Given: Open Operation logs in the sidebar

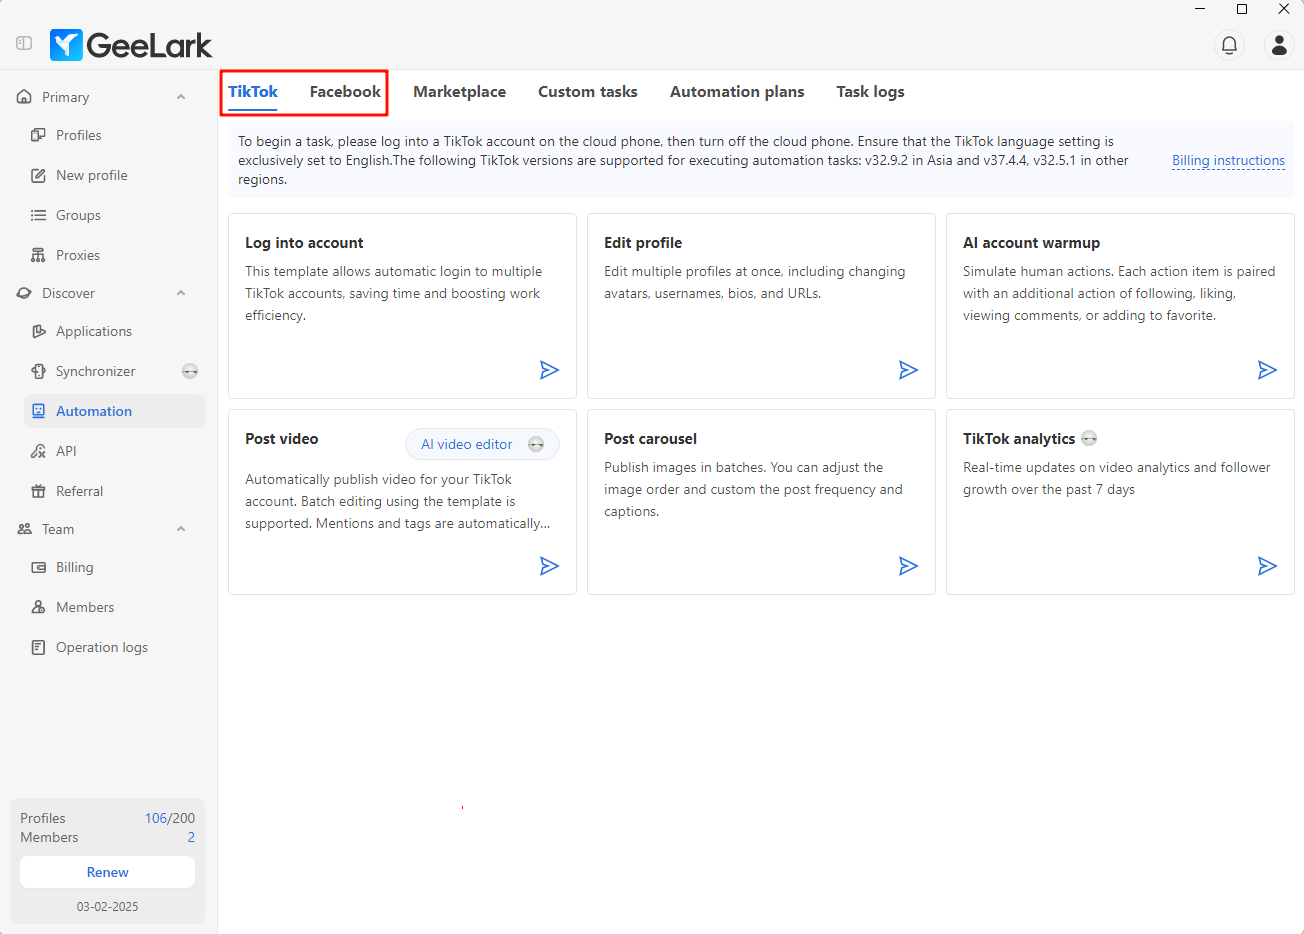Looking at the screenshot, I should click(x=115, y=647).
